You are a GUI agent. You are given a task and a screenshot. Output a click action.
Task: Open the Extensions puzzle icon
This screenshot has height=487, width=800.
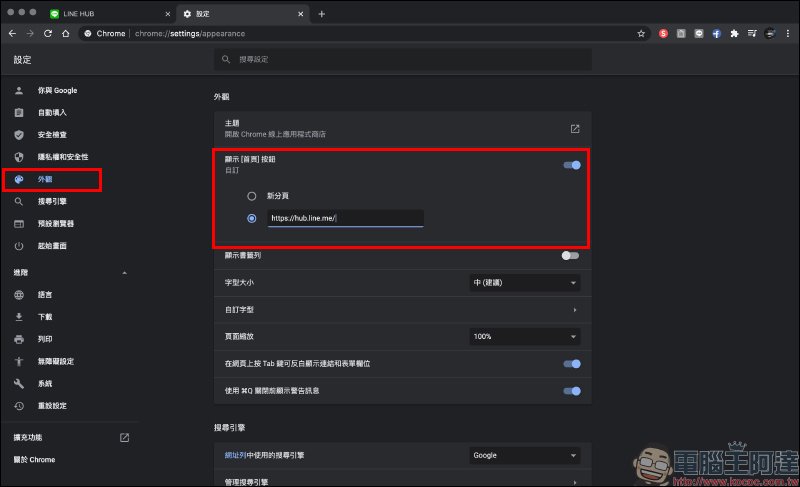tap(734, 34)
